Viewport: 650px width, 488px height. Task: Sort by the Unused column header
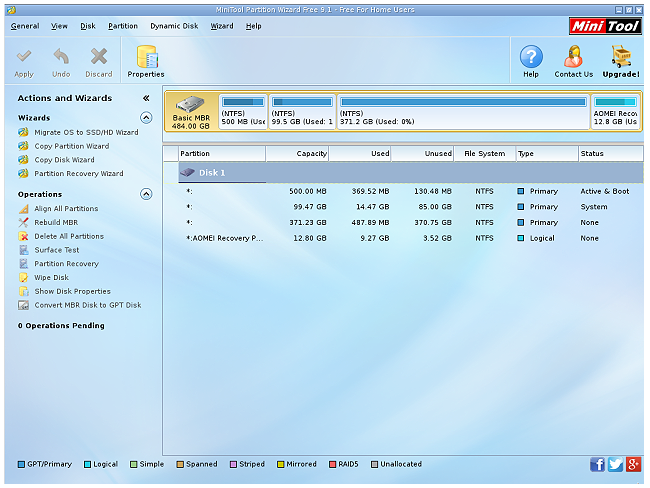[x=422, y=153]
